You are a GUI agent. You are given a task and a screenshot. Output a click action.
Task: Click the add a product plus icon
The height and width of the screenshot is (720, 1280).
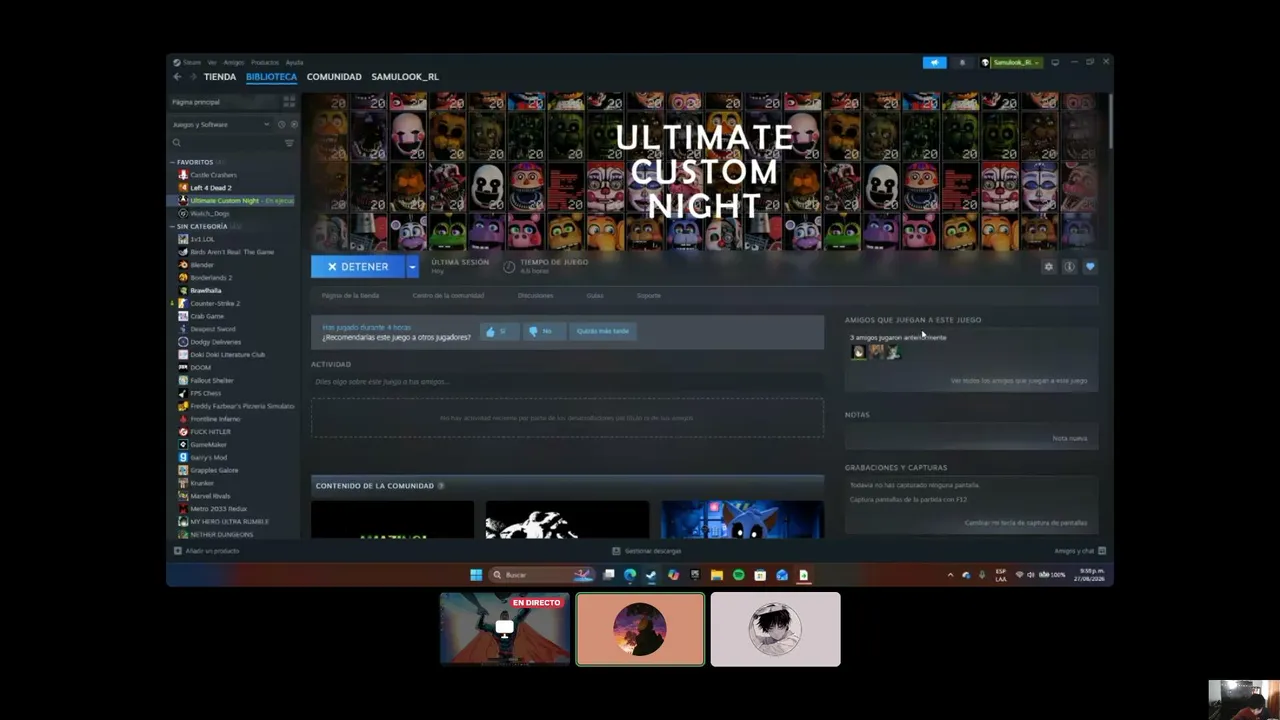(x=178, y=551)
